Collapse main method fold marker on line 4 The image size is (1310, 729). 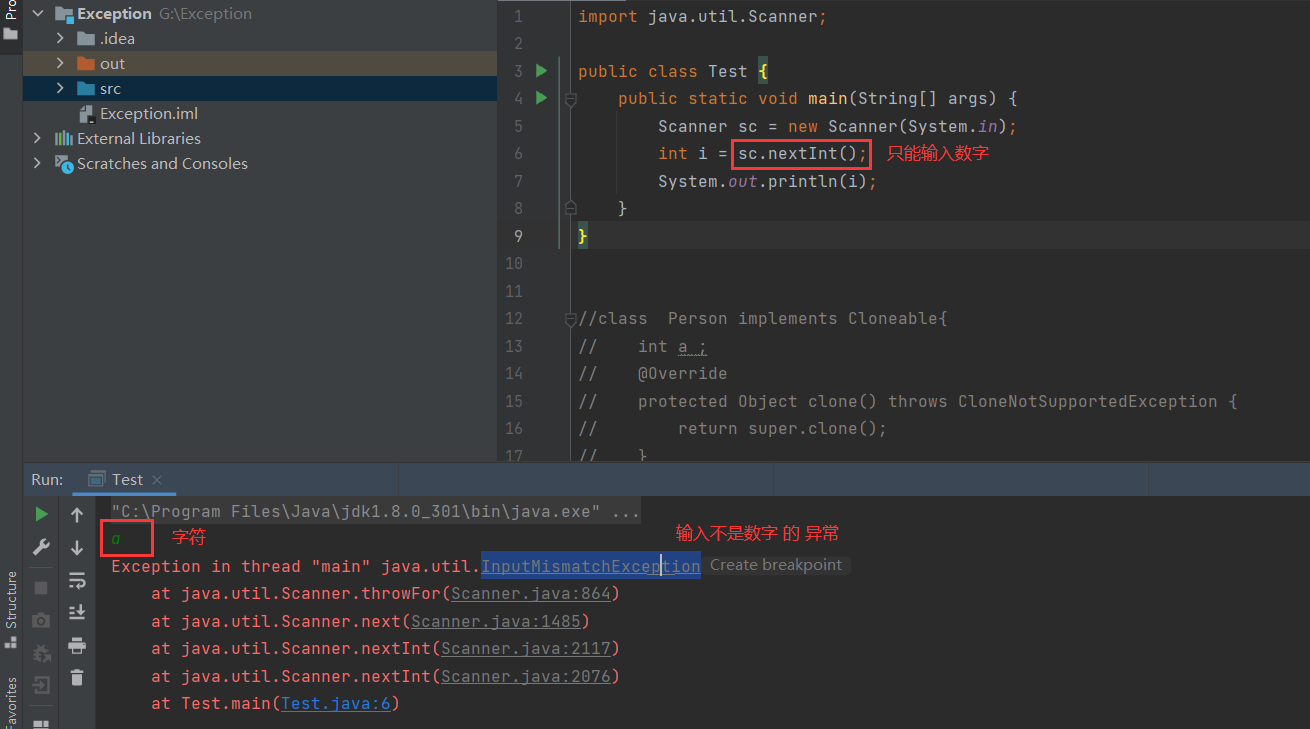570,99
